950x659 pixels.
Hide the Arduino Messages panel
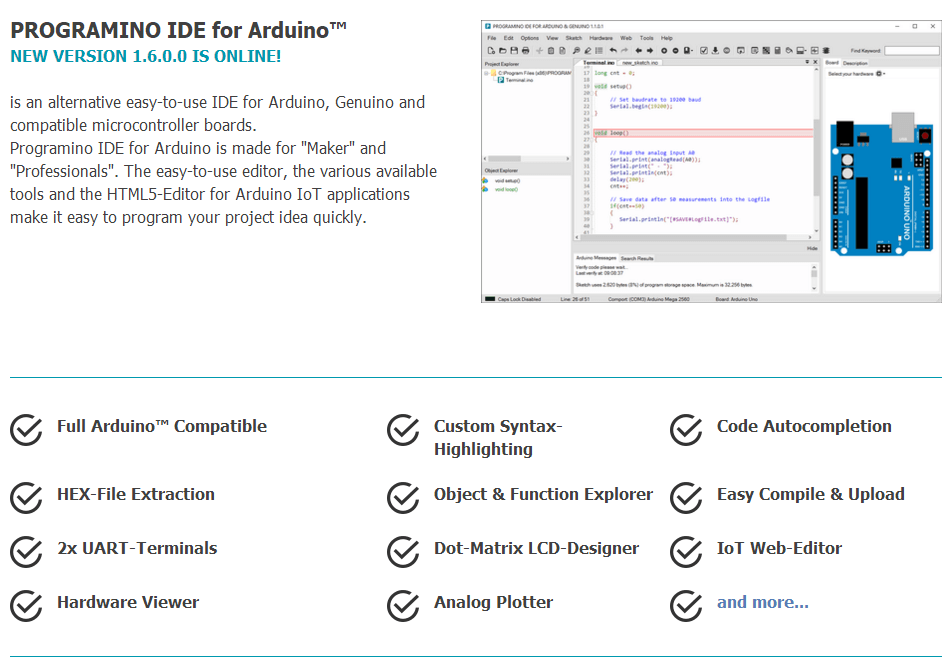tap(812, 248)
